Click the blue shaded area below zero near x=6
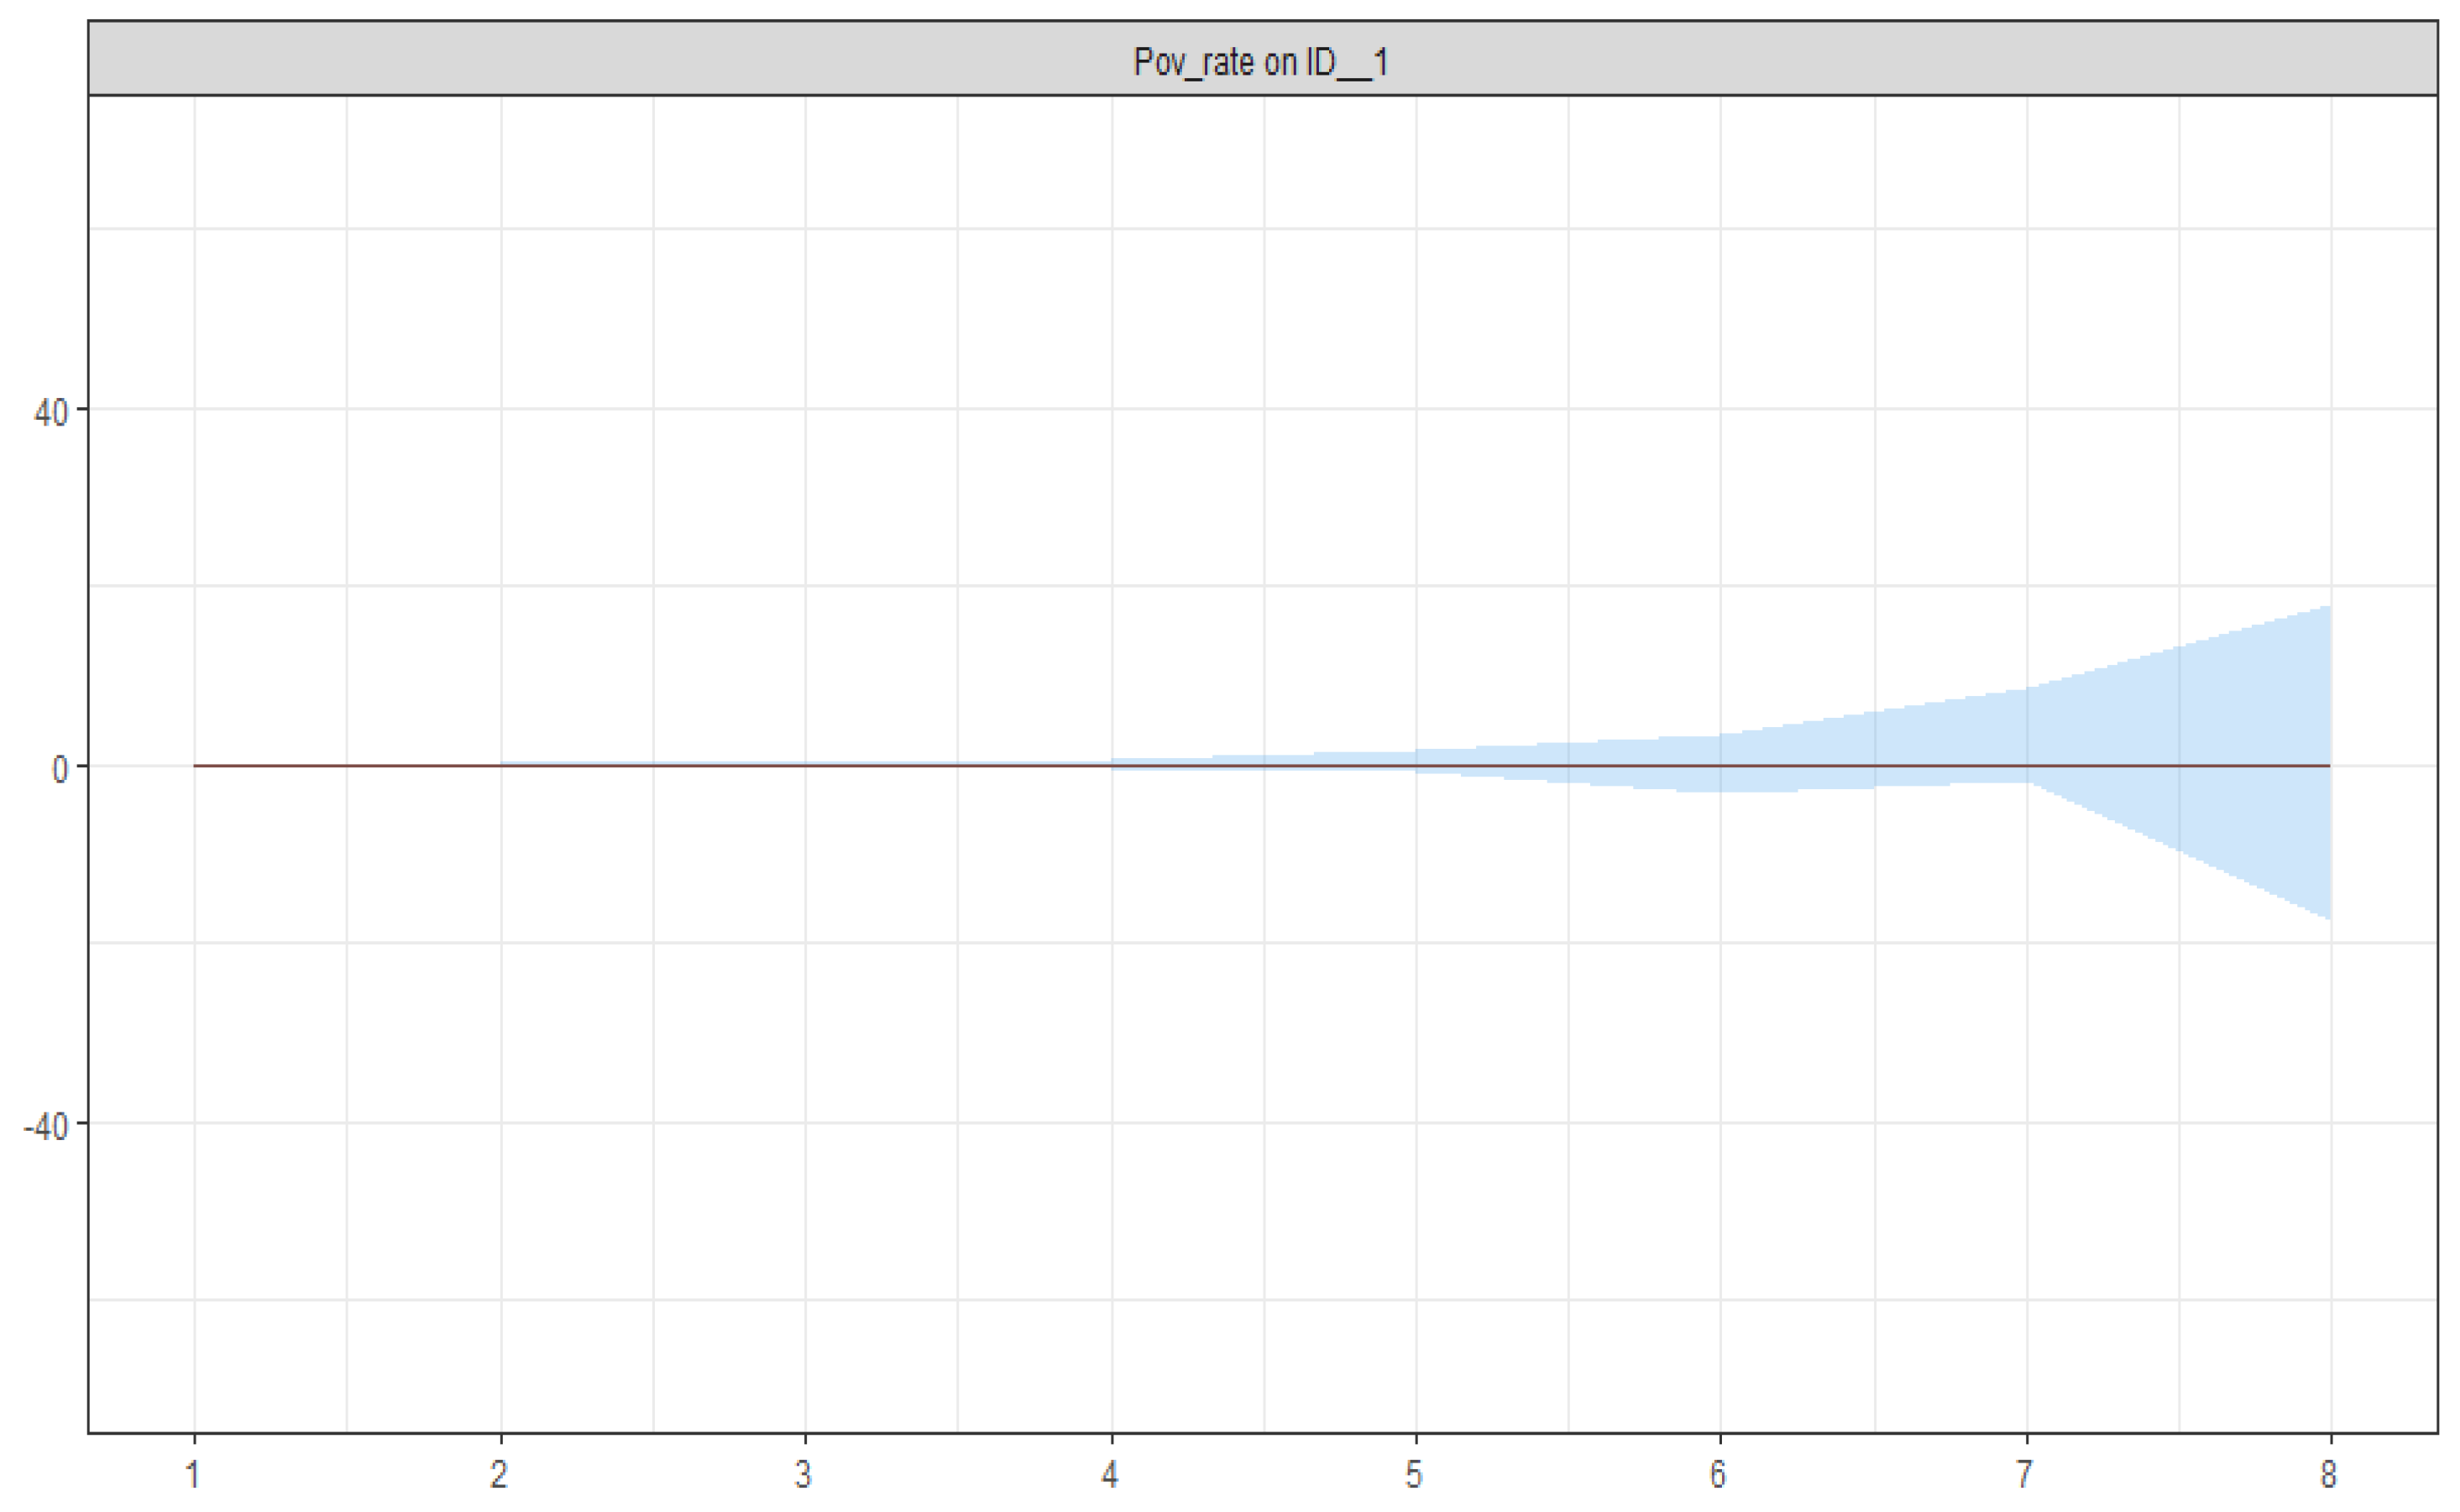 tap(1720, 780)
